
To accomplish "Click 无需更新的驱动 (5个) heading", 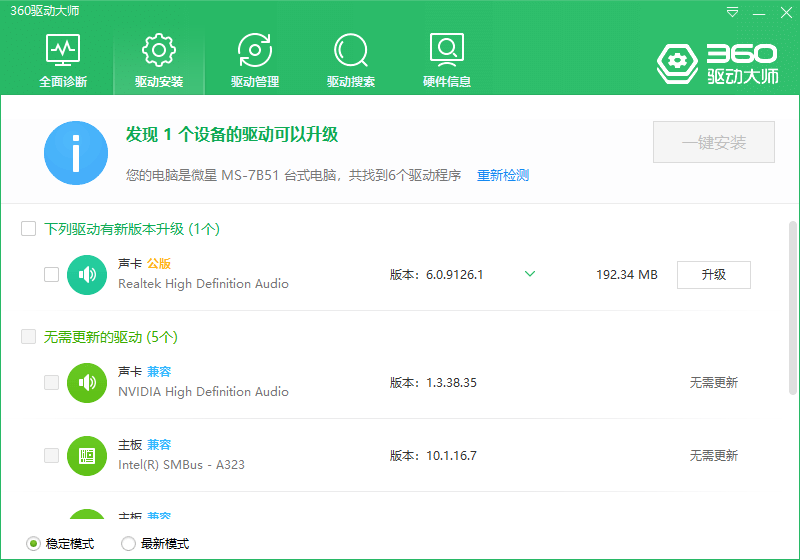I will (111, 337).
